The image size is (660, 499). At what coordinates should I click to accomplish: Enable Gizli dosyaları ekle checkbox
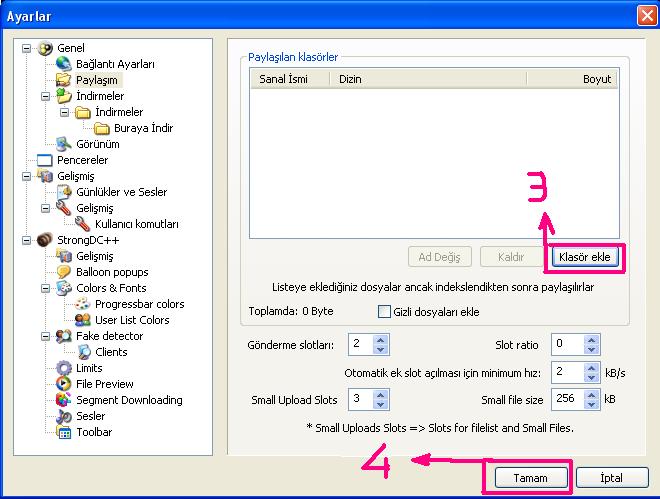384,312
